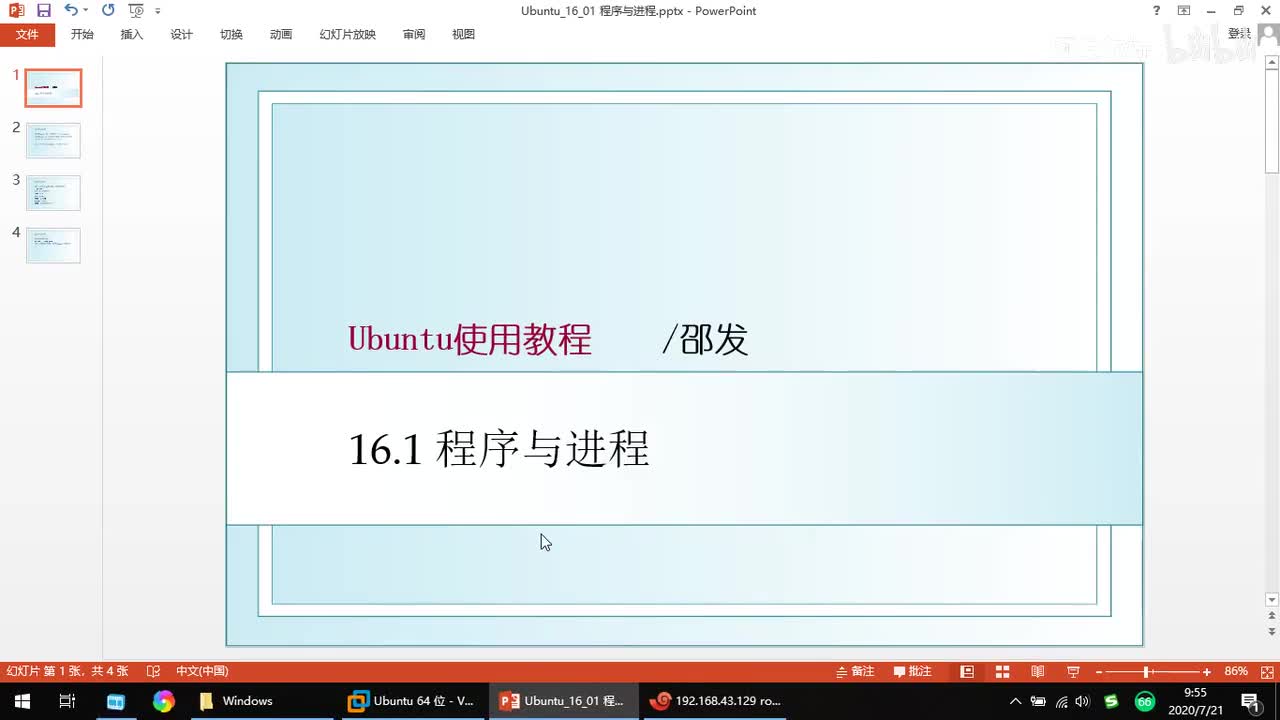The width and height of the screenshot is (1280, 720).
Task: Click the zoom in plus button
Action: (x=1207, y=671)
